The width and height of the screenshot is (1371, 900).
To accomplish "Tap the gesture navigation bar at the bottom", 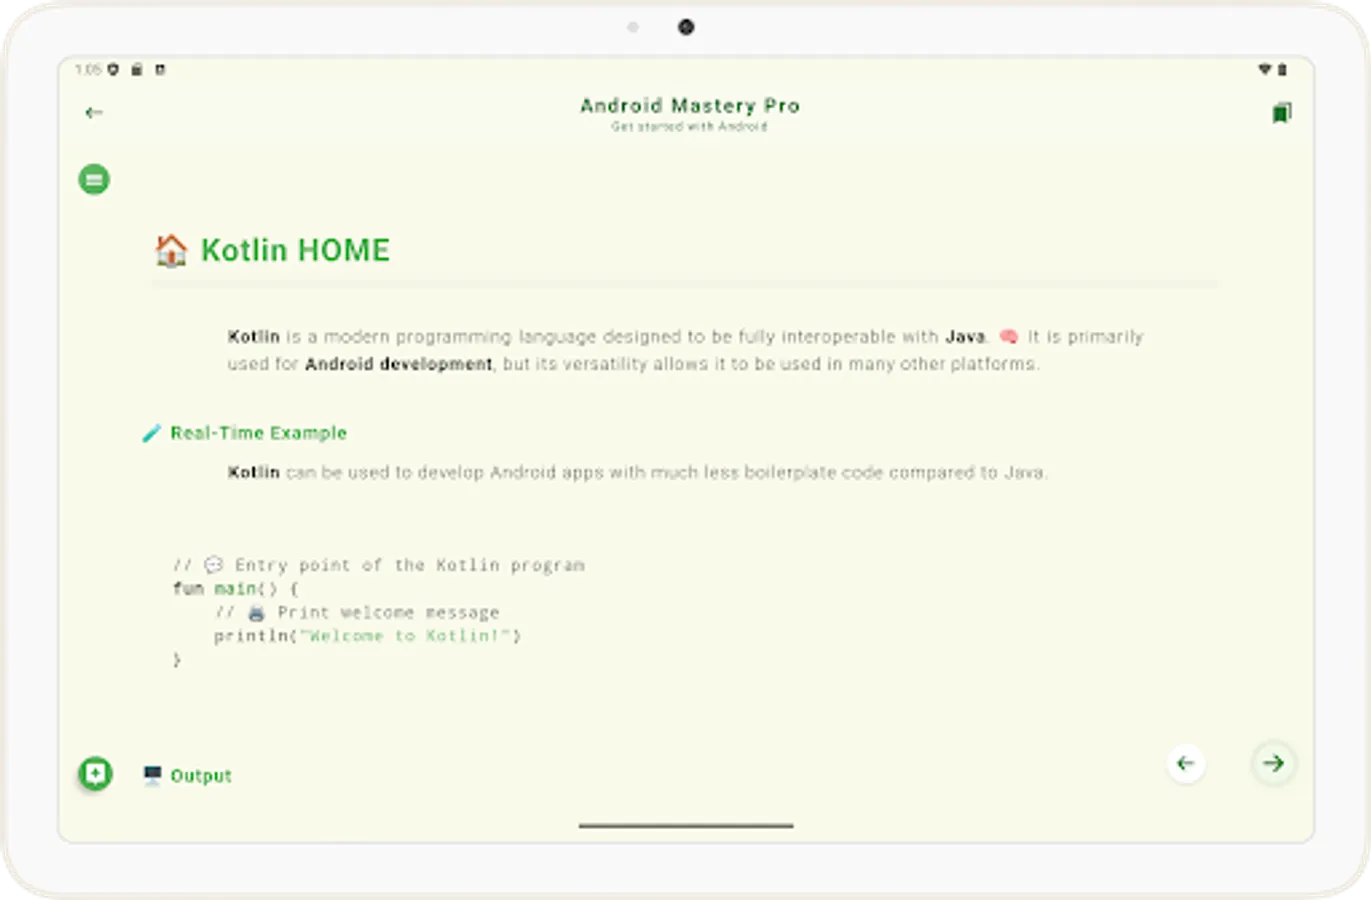I will [x=685, y=827].
